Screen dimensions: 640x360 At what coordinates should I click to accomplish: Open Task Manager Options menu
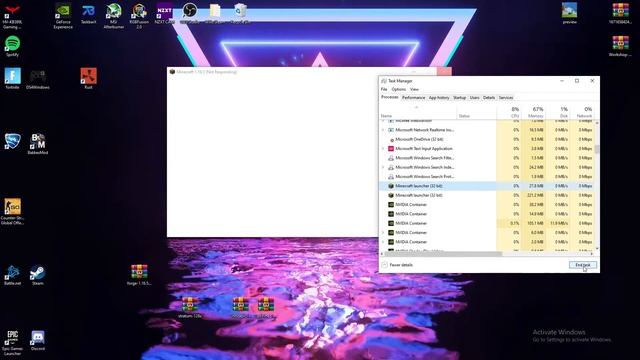[398, 89]
